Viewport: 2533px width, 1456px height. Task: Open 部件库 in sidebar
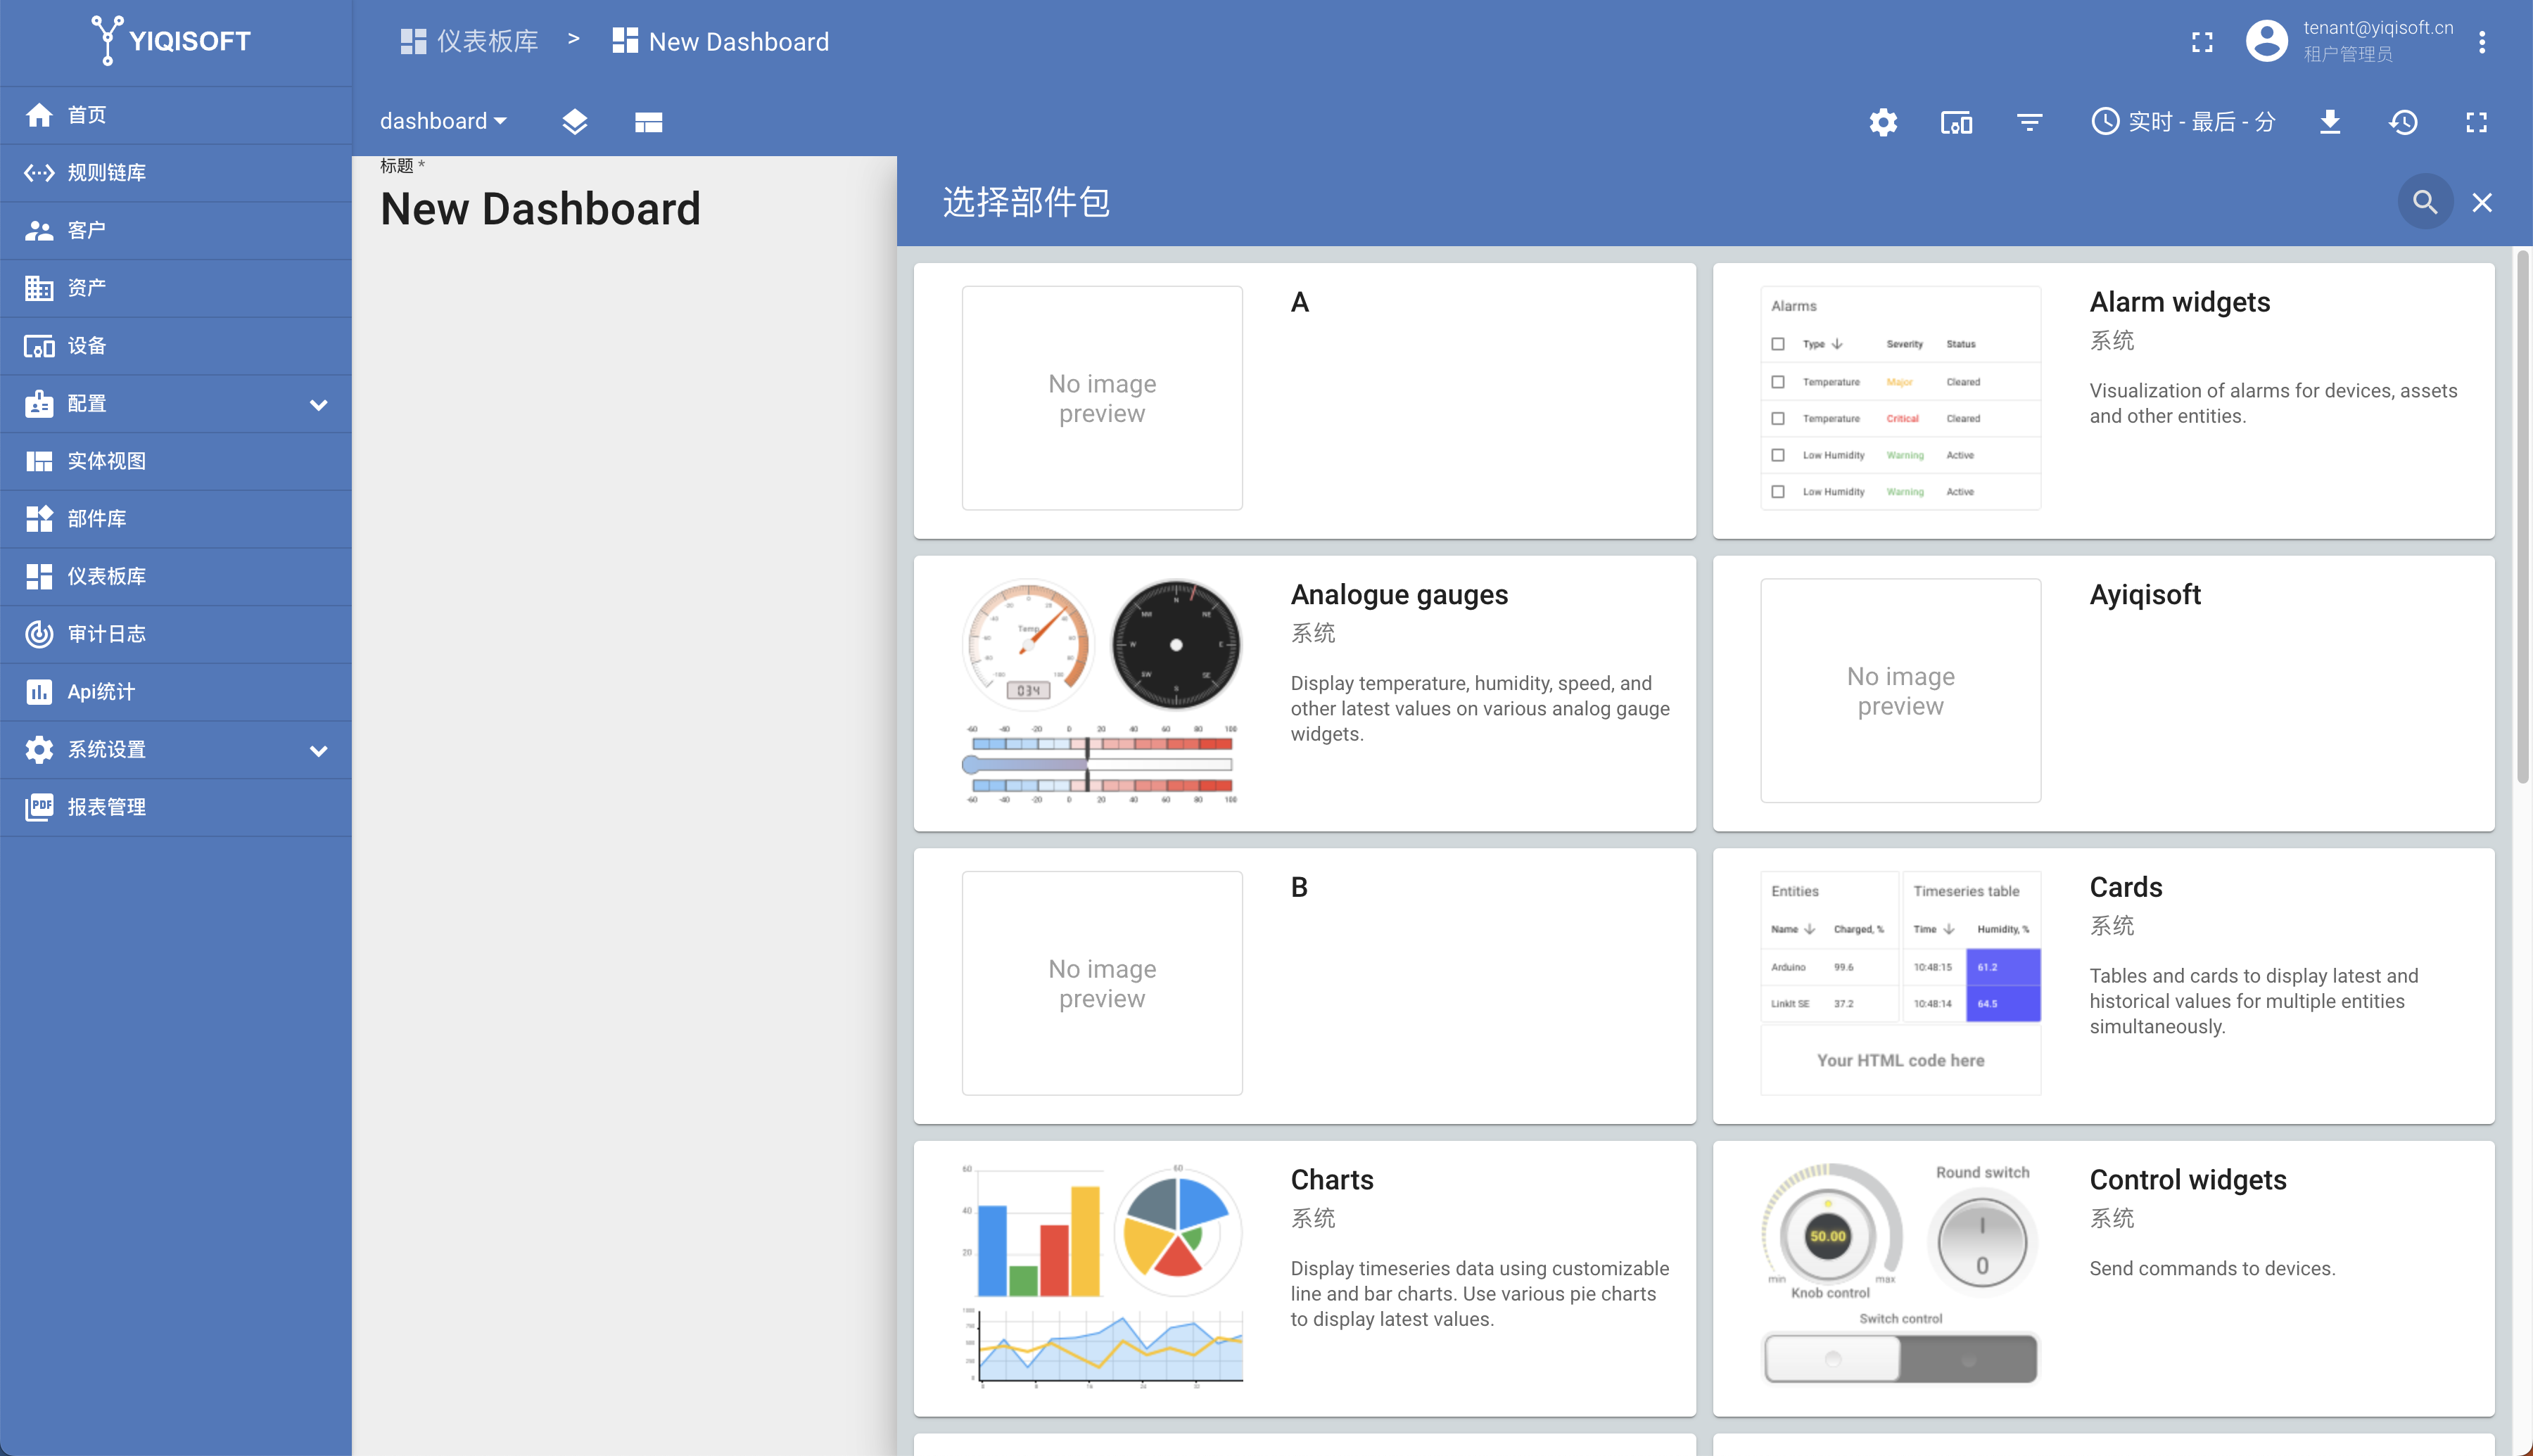click(96, 519)
